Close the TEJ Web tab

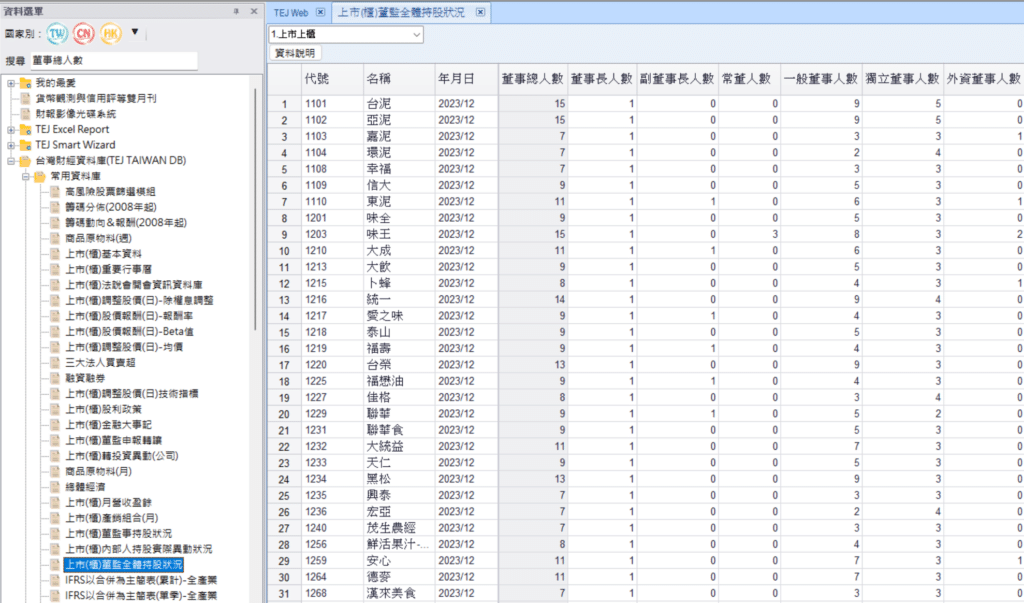pyautogui.click(x=320, y=12)
